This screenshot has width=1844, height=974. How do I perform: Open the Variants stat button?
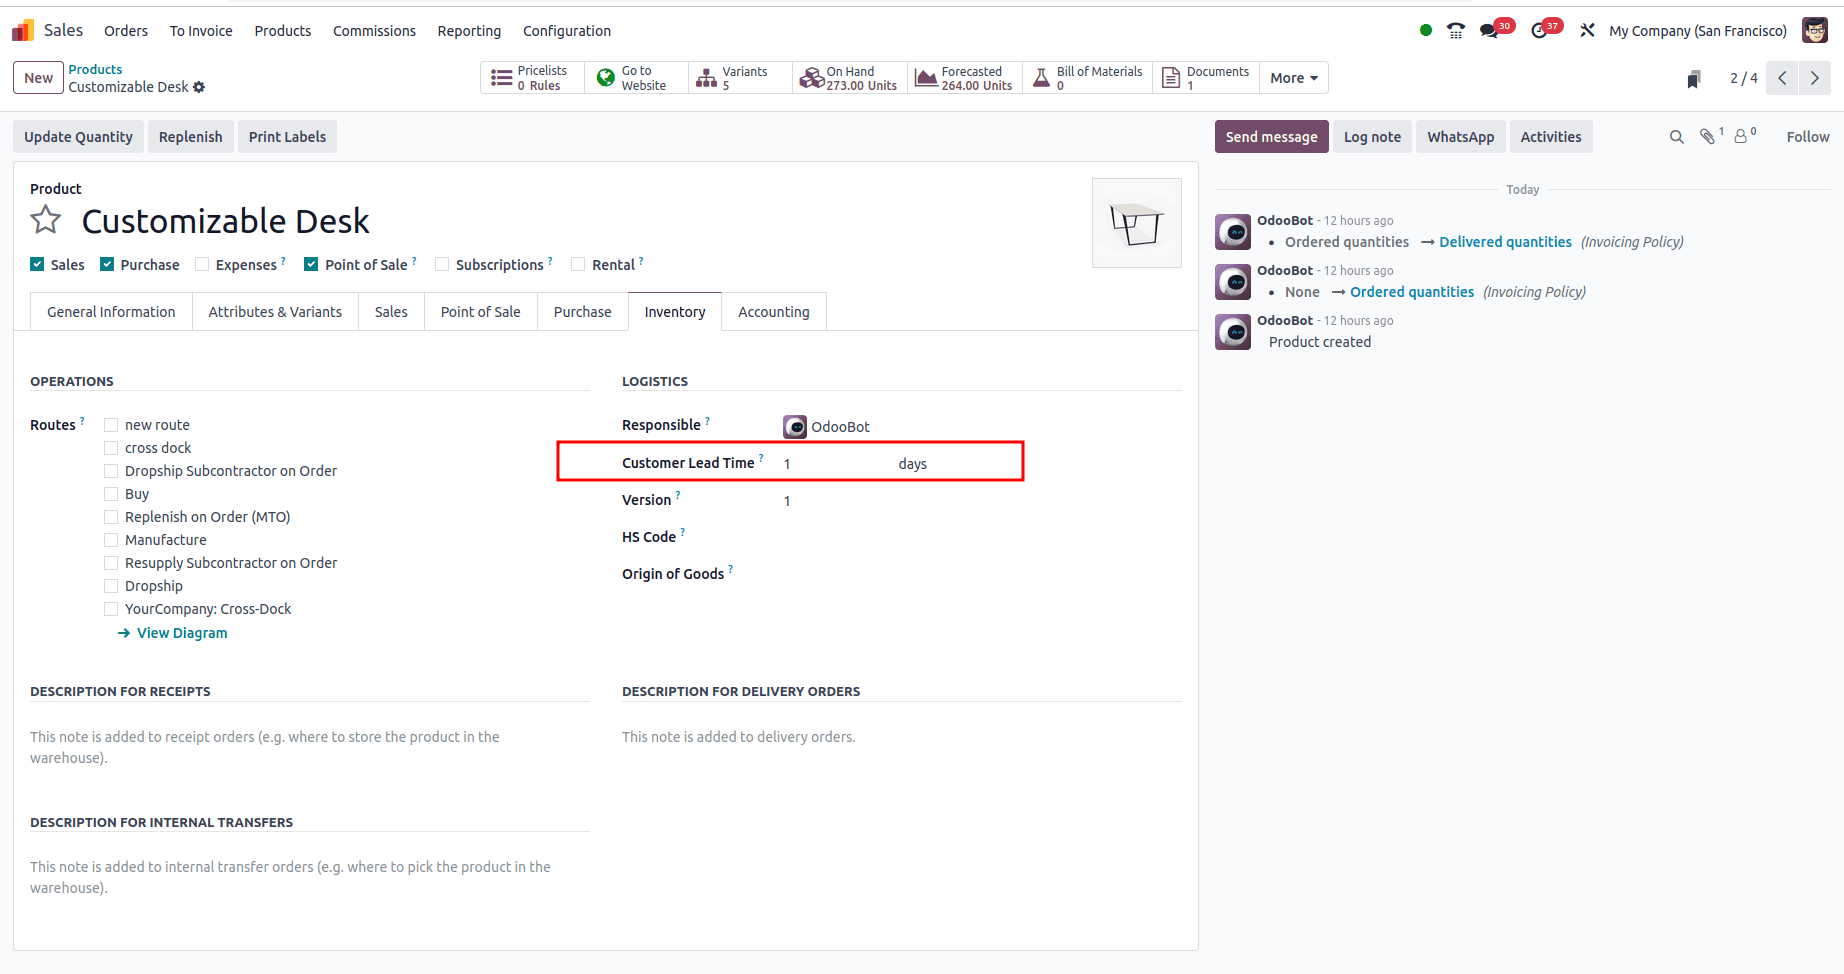(739, 78)
